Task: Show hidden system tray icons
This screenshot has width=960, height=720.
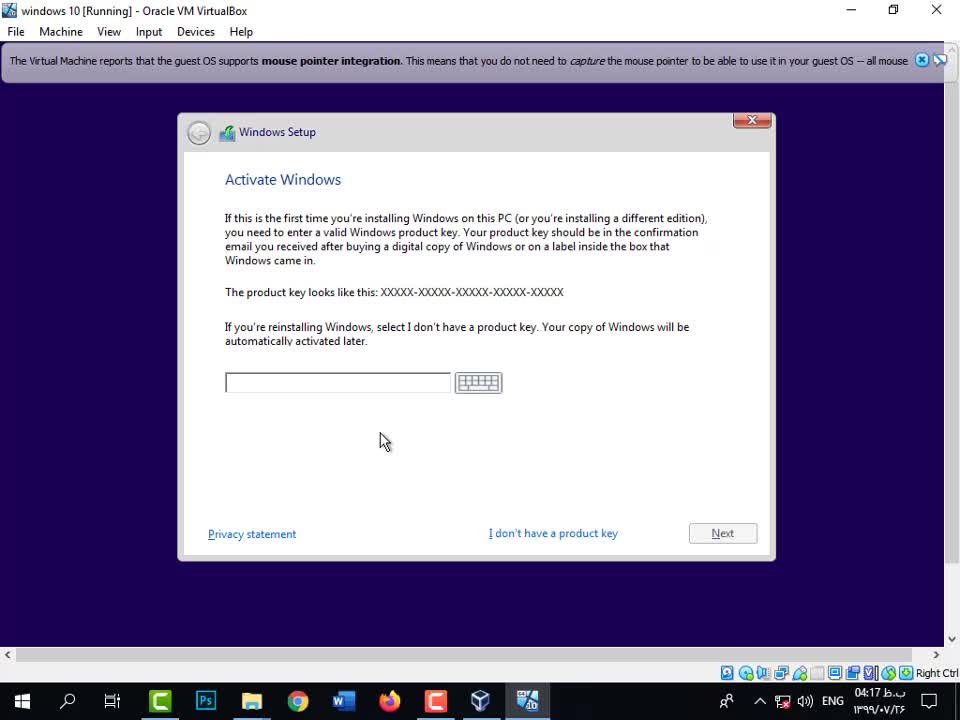Action: [x=759, y=701]
